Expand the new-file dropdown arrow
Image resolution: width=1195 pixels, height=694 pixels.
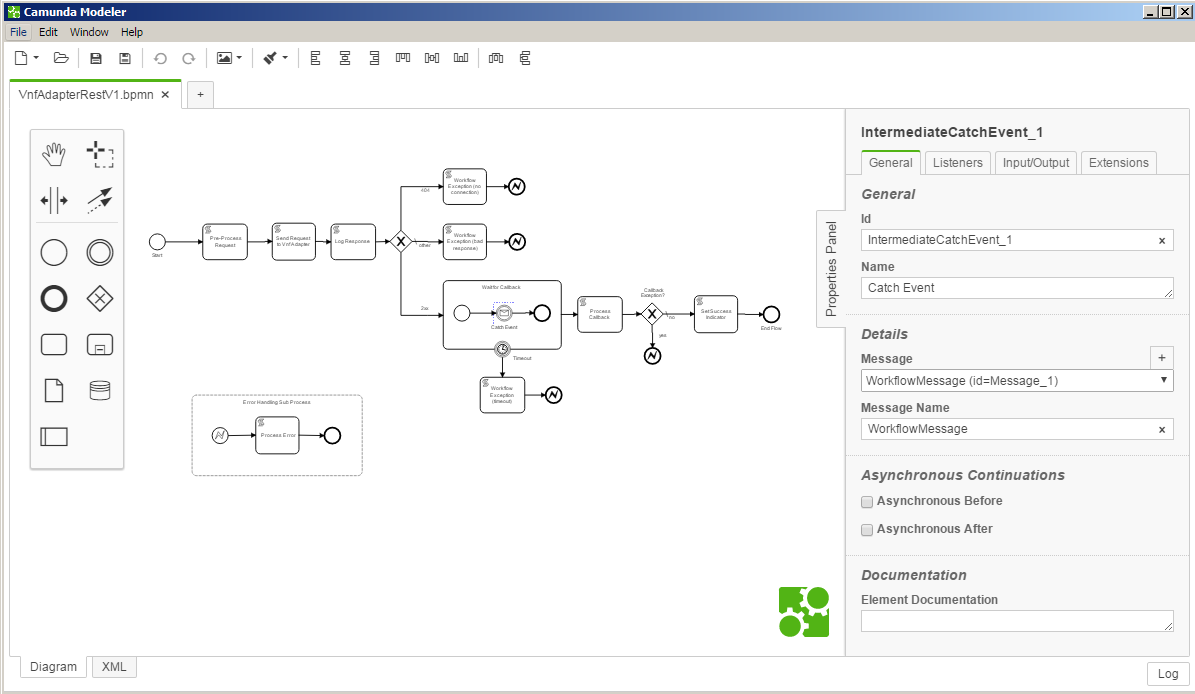(x=36, y=58)
